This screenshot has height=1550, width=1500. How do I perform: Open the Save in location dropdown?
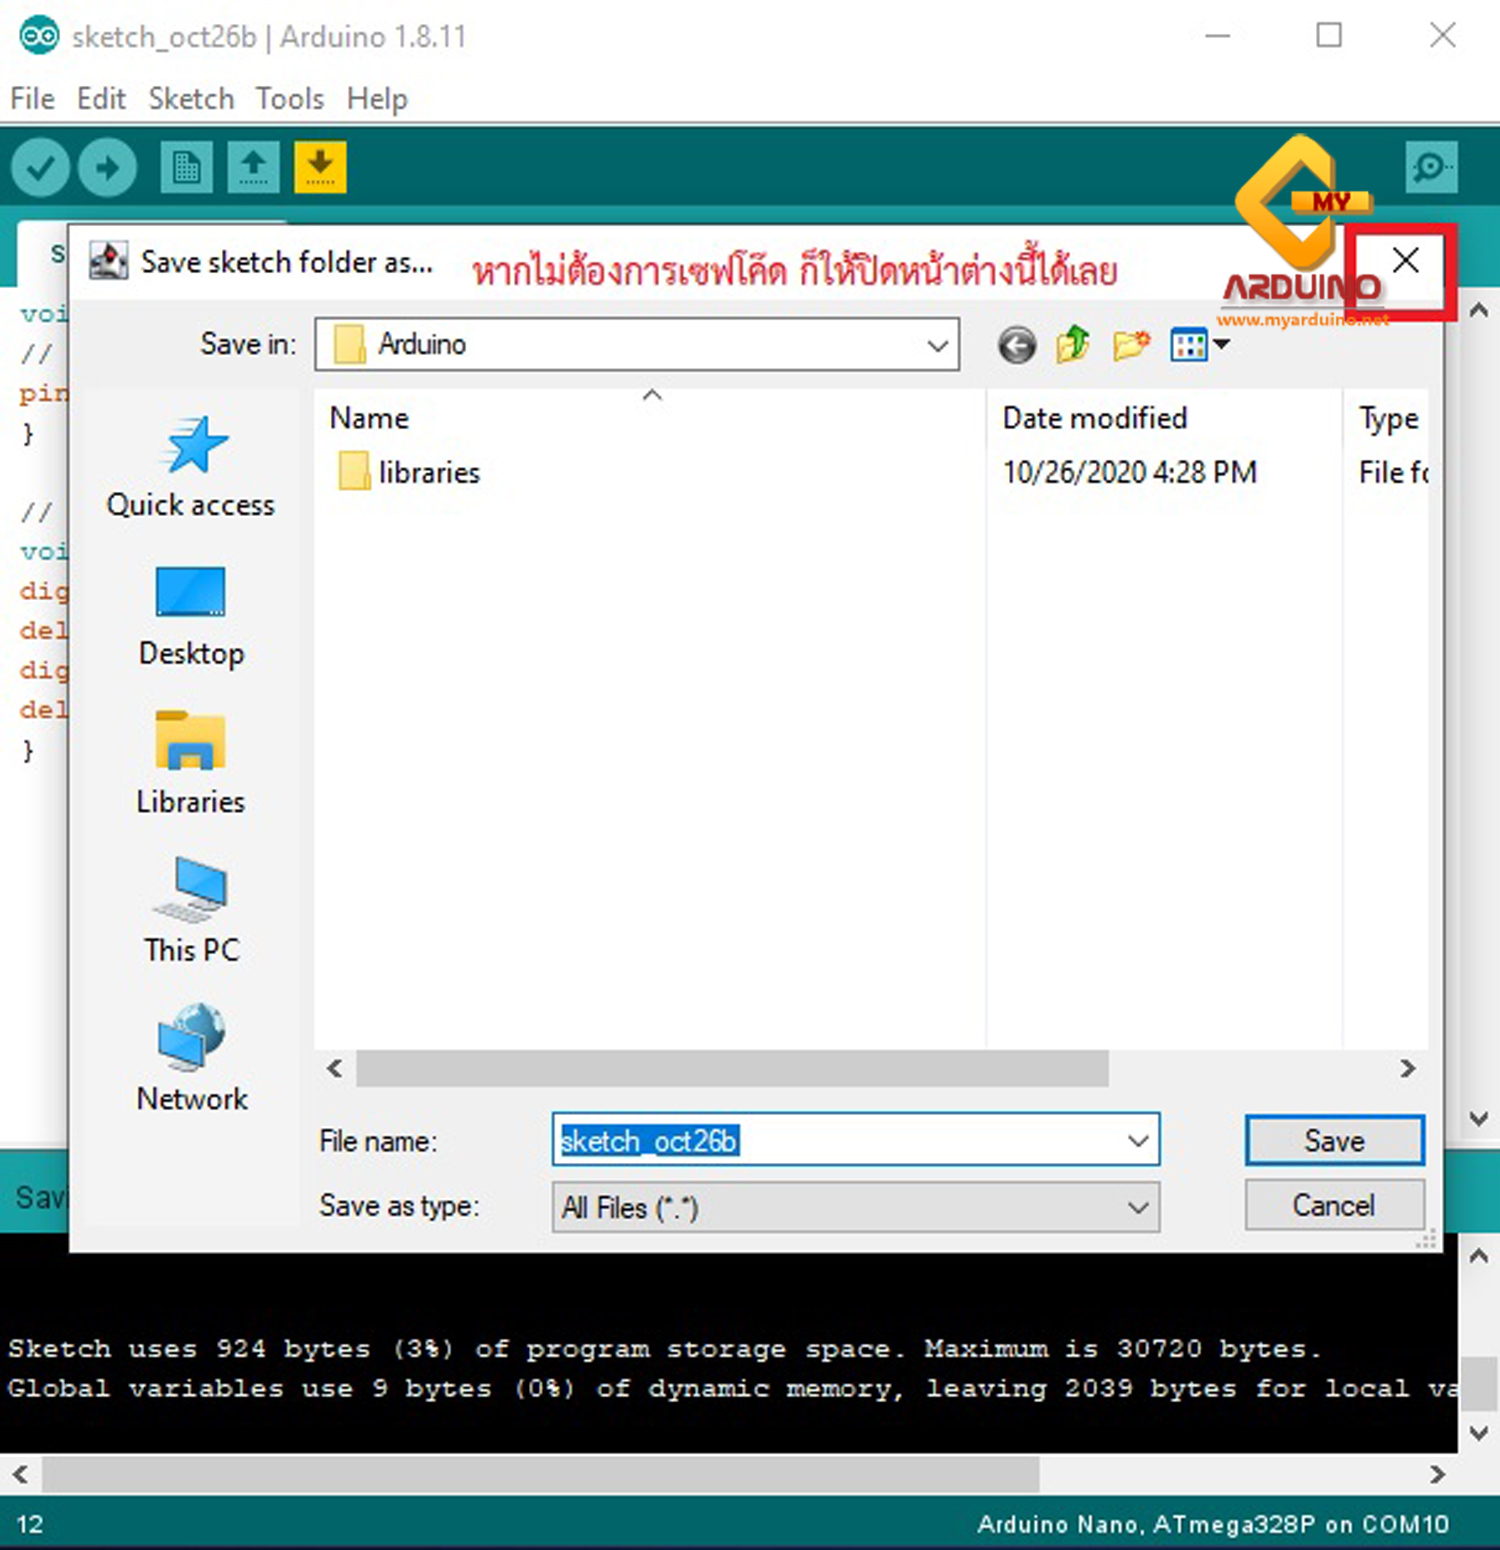936,344
